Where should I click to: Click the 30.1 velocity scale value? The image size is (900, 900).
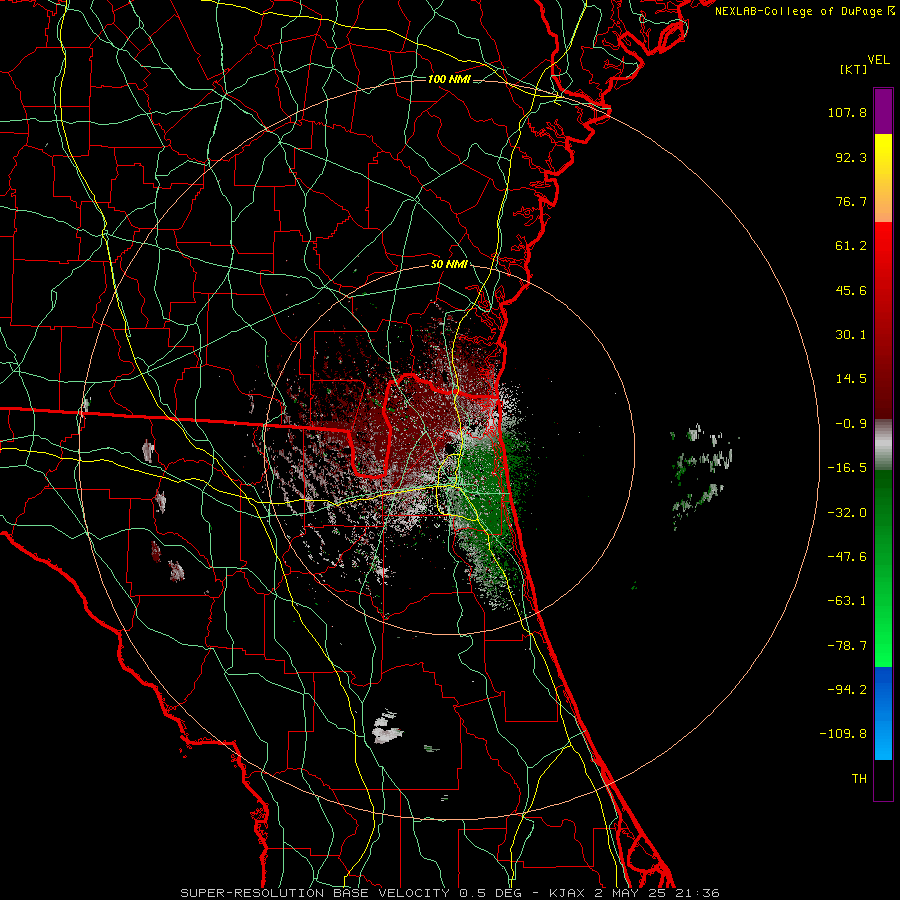(851, 335)
